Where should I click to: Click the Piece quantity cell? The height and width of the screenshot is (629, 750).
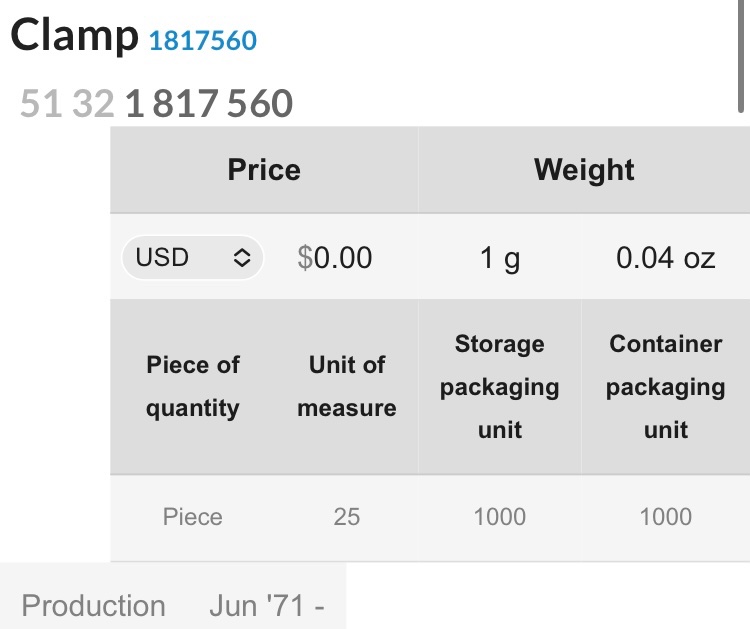[x=193, y=517]
